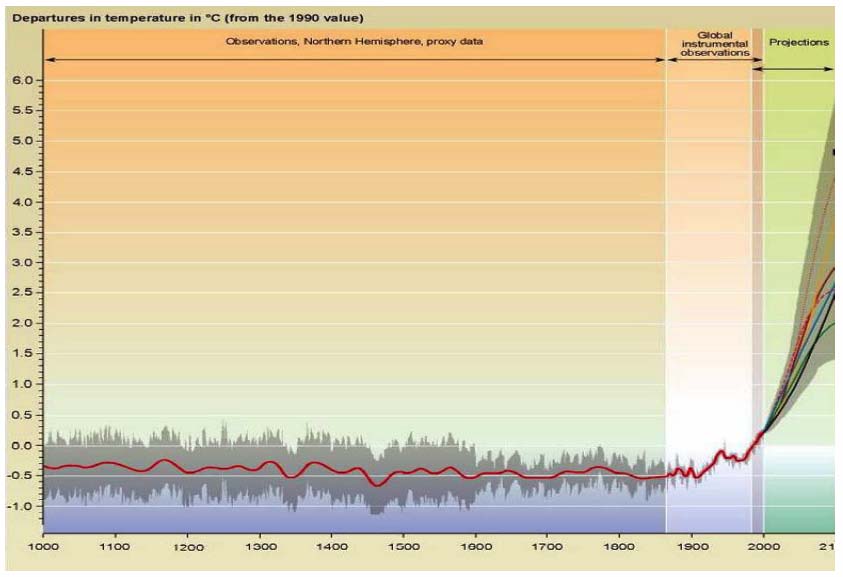Click the y-axis value 5.0
Screen dimensions: 843x577
coord(23,141)
